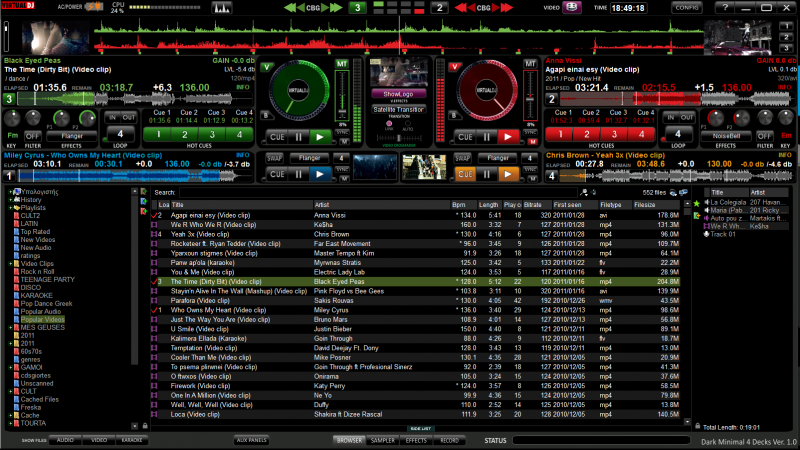Adjust the video crossfader slider
800x450 pixels.
[x=399, y=138]
